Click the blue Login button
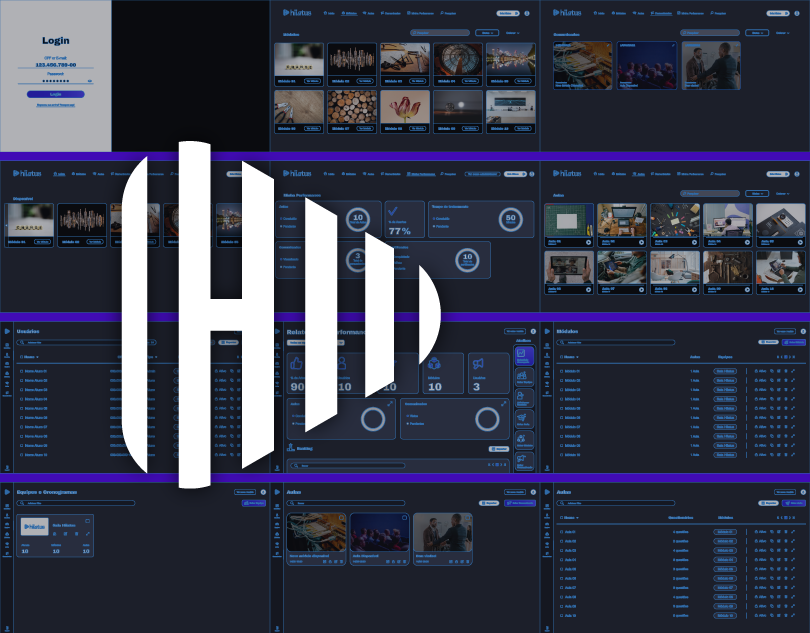The image size is (810, 633). pos(55,94)
